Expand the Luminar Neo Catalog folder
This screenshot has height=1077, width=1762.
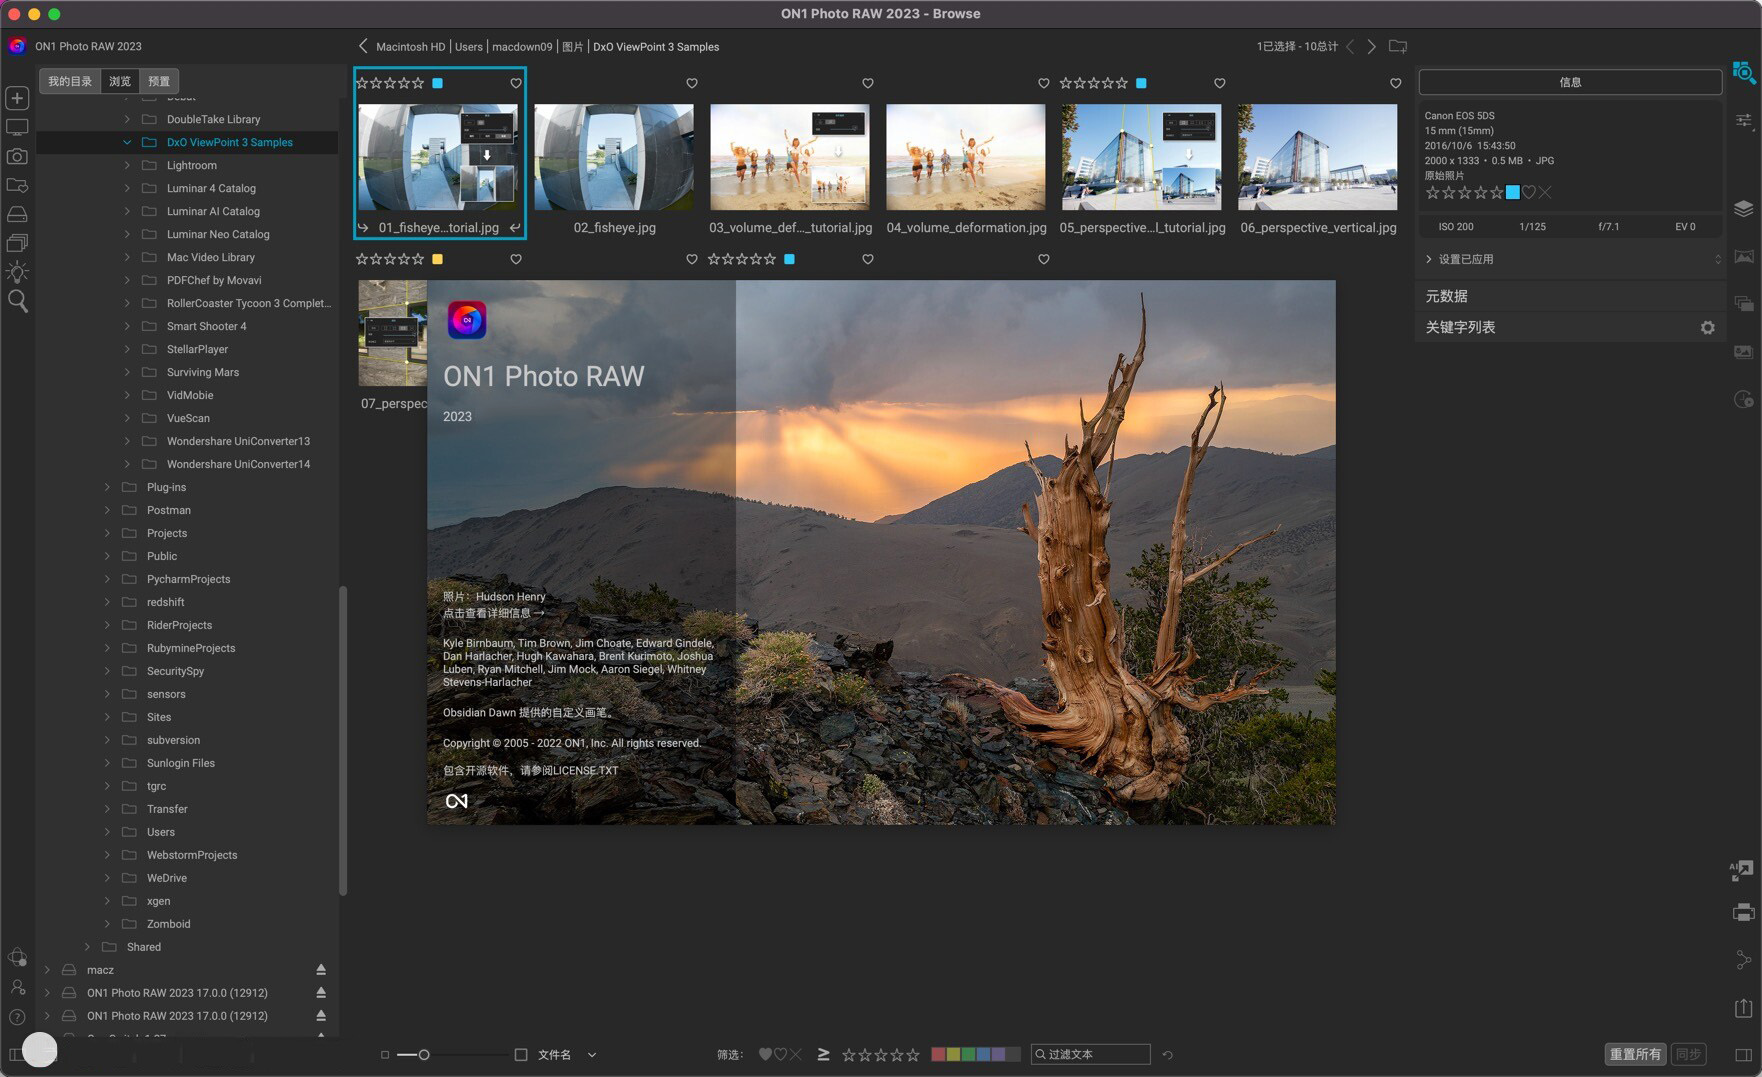tap(127, 234)
